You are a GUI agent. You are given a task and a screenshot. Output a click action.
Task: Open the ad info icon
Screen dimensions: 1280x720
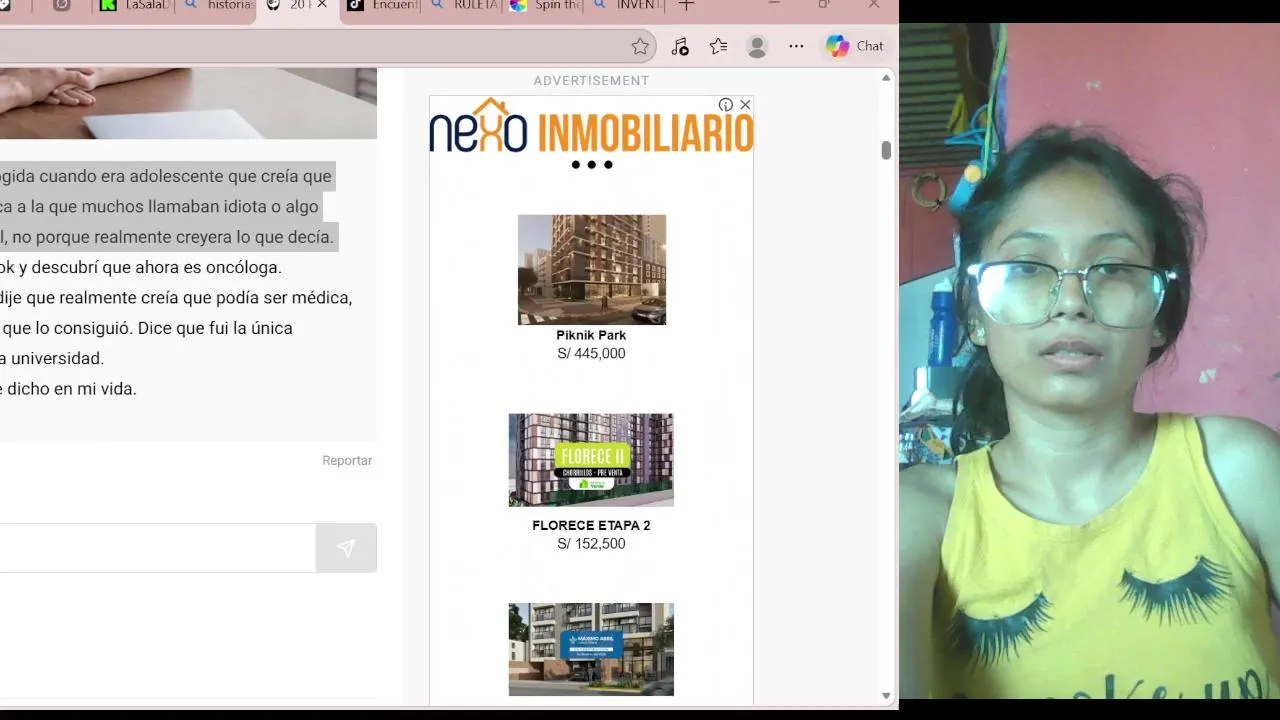pos(726,105)
